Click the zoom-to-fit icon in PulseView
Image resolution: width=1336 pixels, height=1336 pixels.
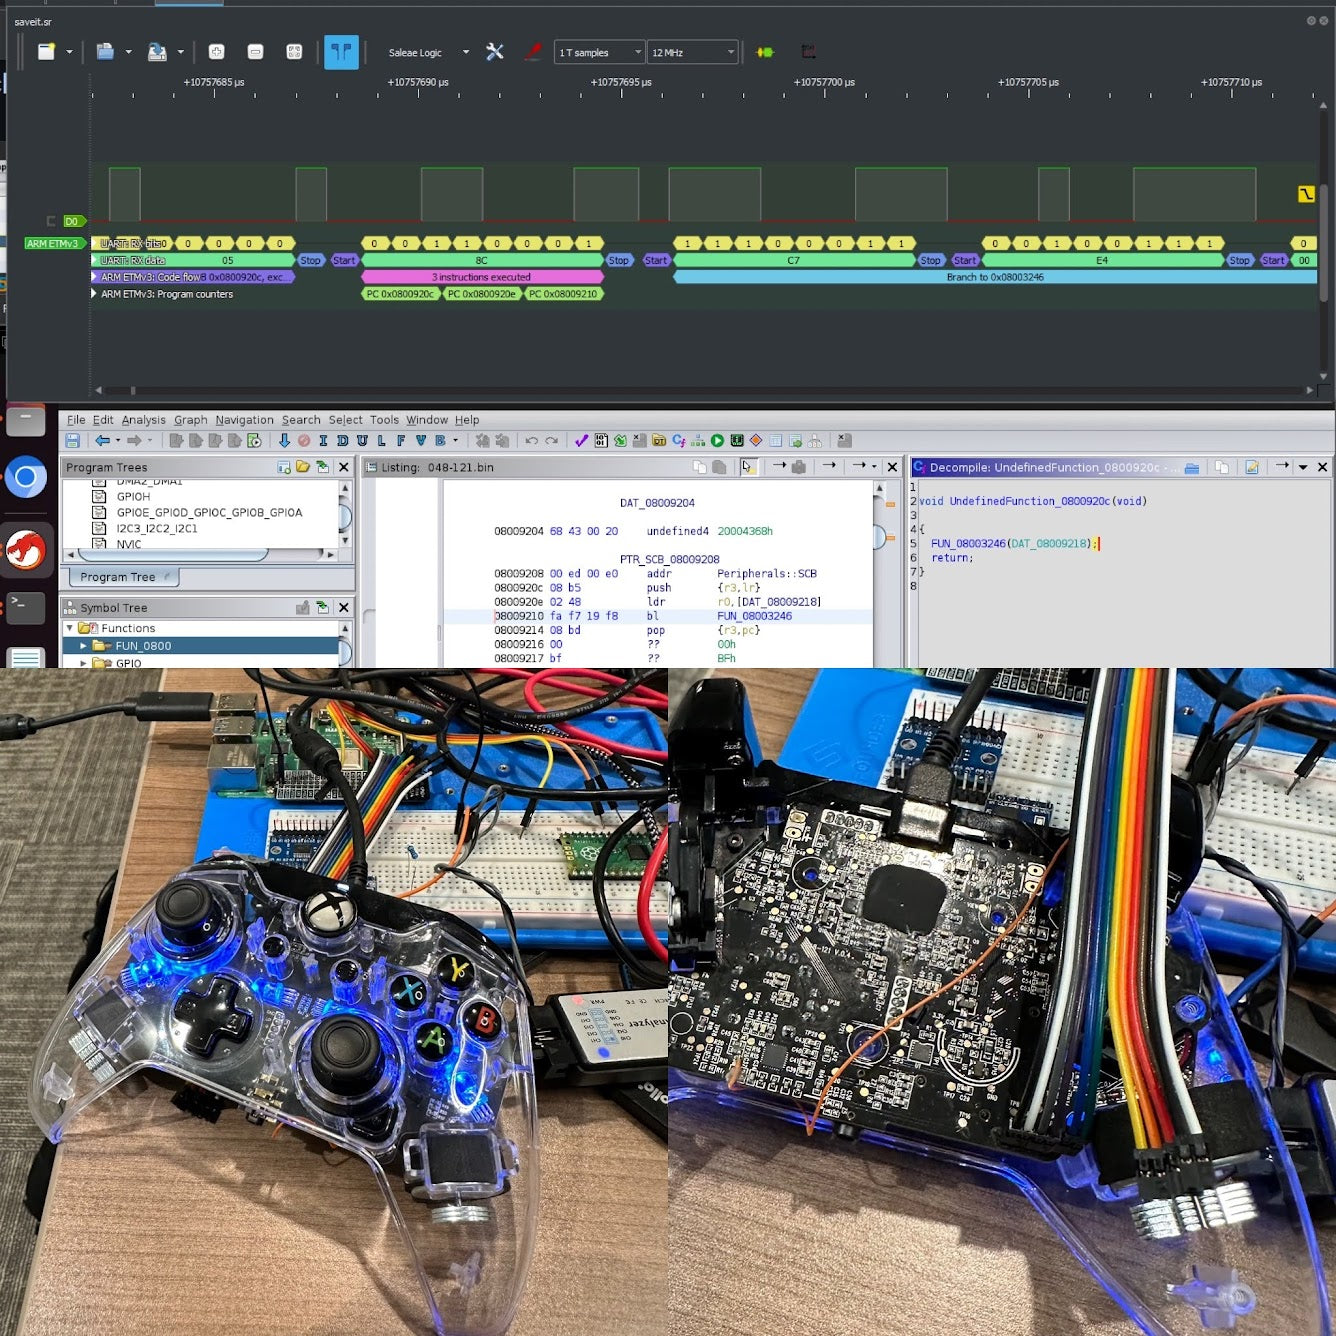point(294,52)
